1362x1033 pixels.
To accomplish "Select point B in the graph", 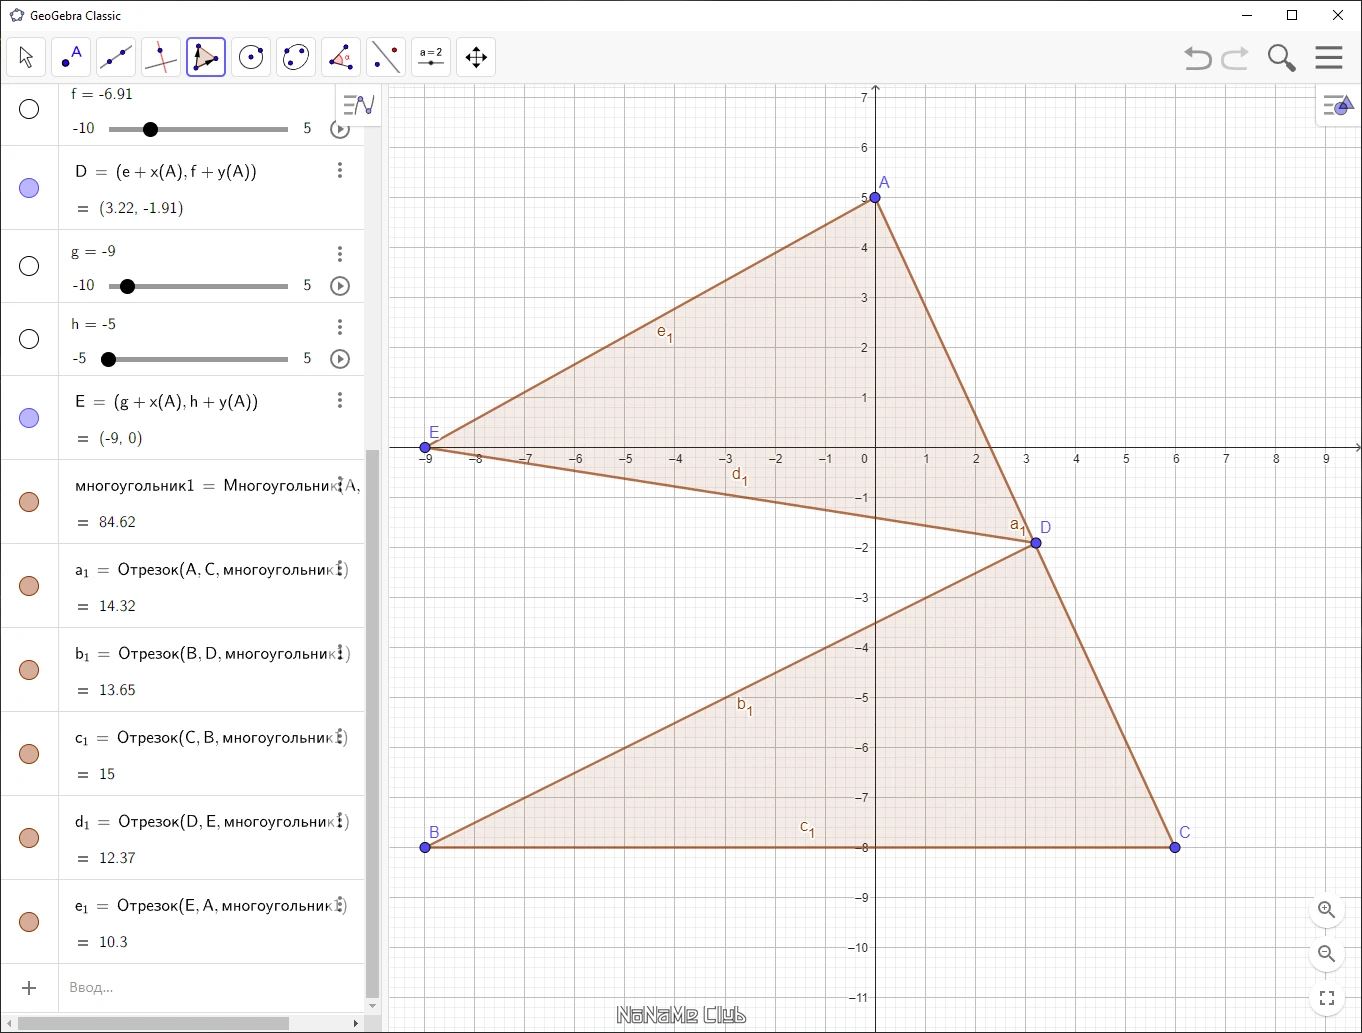I will coord(425,847).
